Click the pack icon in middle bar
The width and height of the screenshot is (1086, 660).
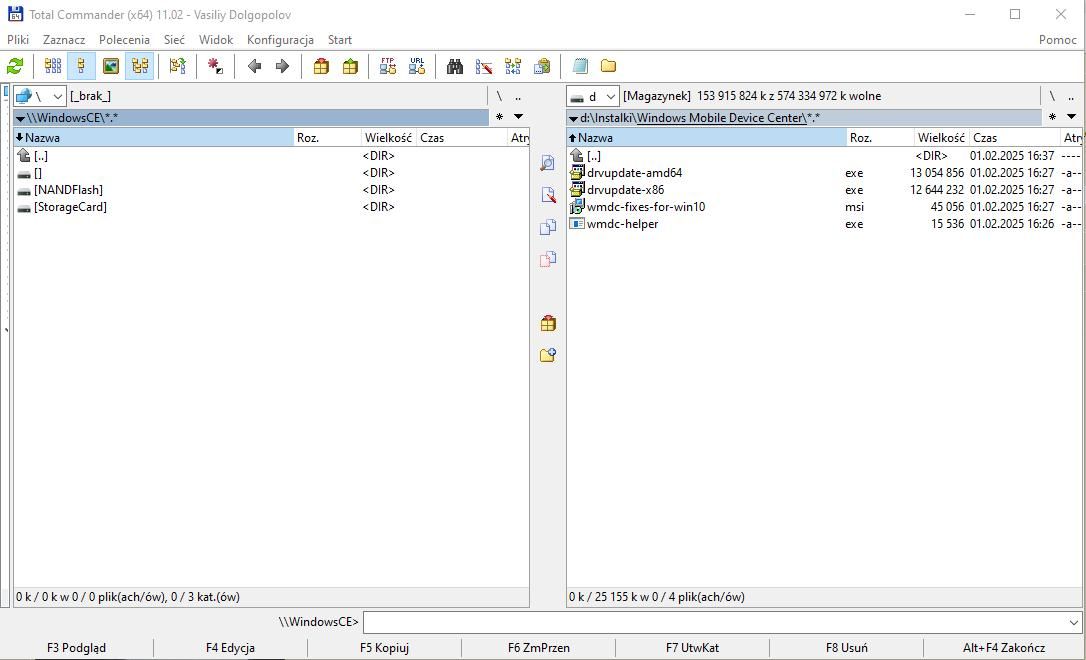pyautogui.click(x=548, y=323)
